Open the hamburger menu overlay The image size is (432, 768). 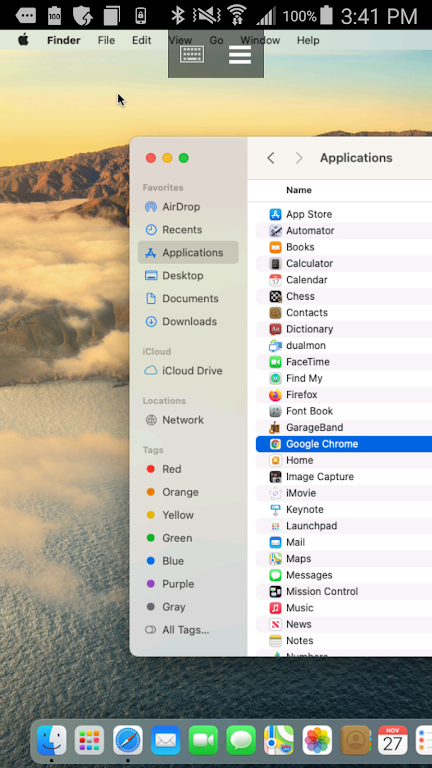(240, 54)
